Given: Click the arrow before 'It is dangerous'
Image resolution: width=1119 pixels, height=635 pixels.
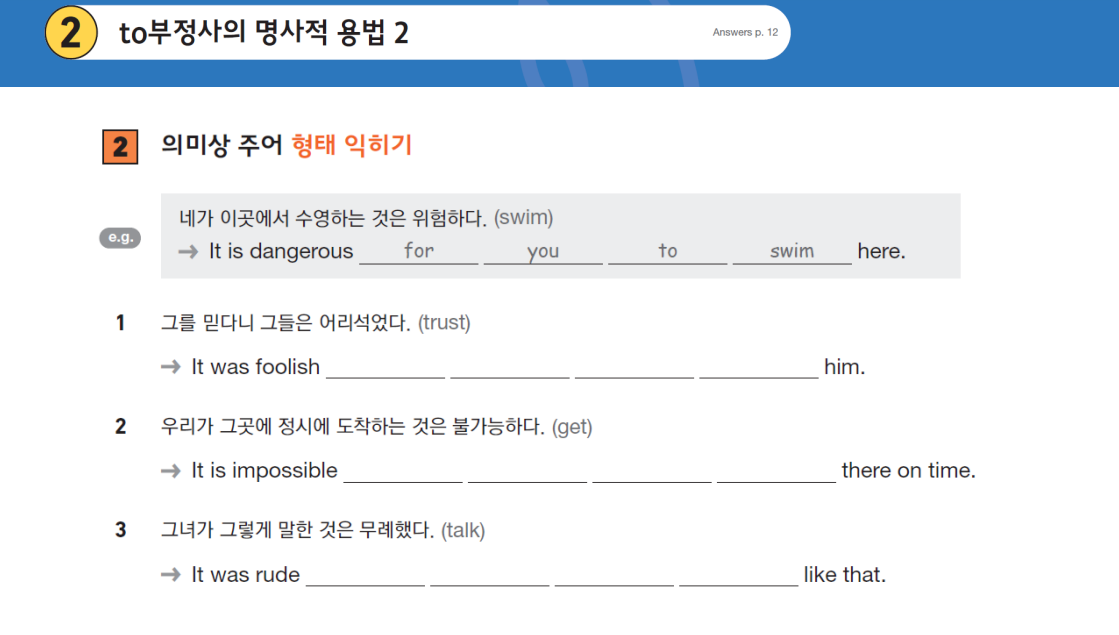Looking at the screenshot, I should [x=188, y=252].
